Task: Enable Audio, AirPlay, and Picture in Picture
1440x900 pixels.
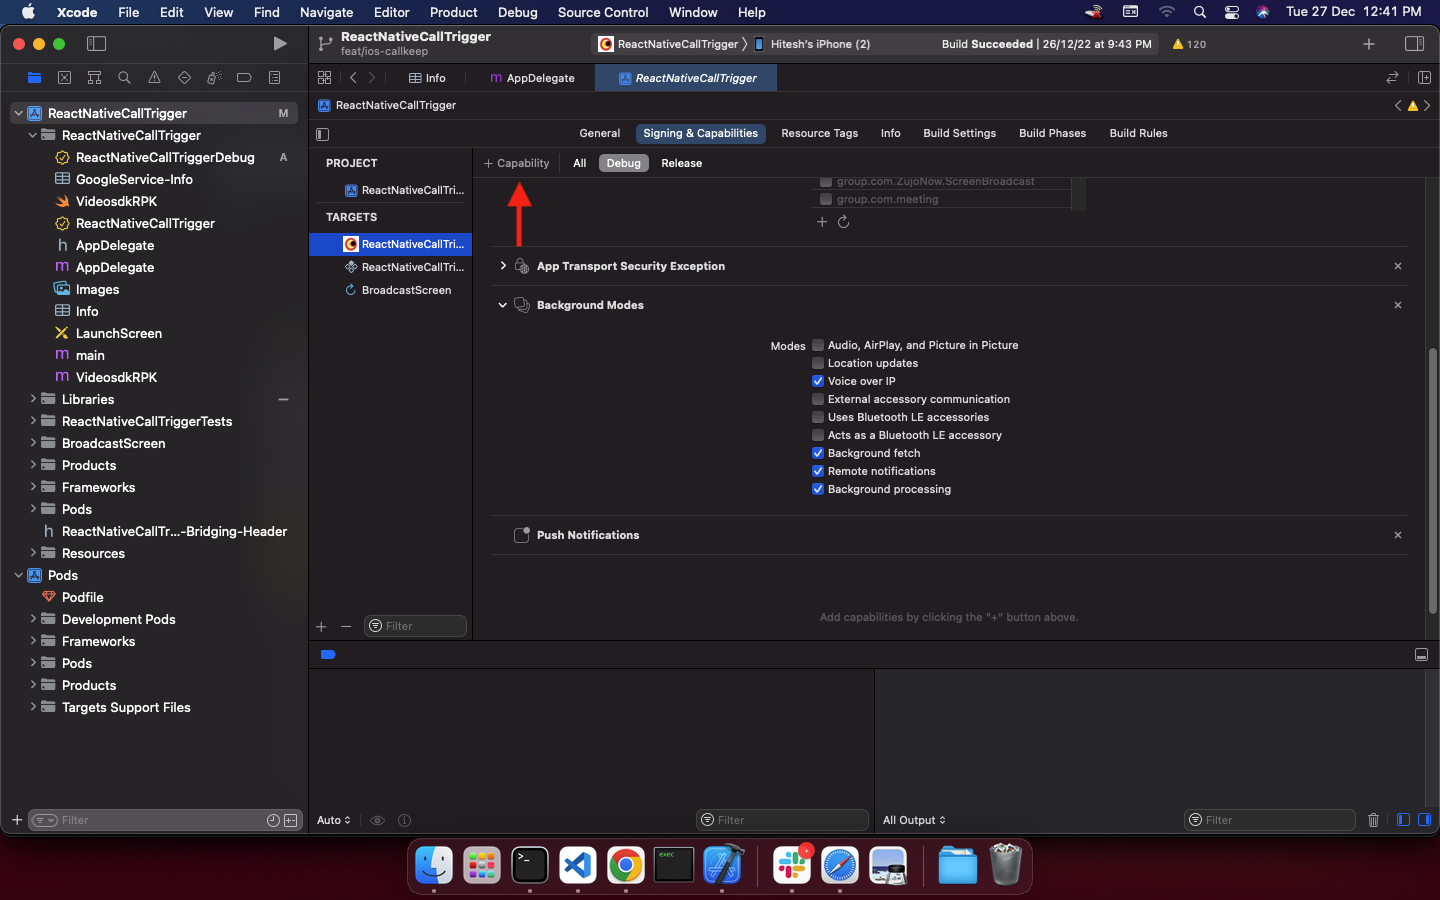Action: click(818, 345)
